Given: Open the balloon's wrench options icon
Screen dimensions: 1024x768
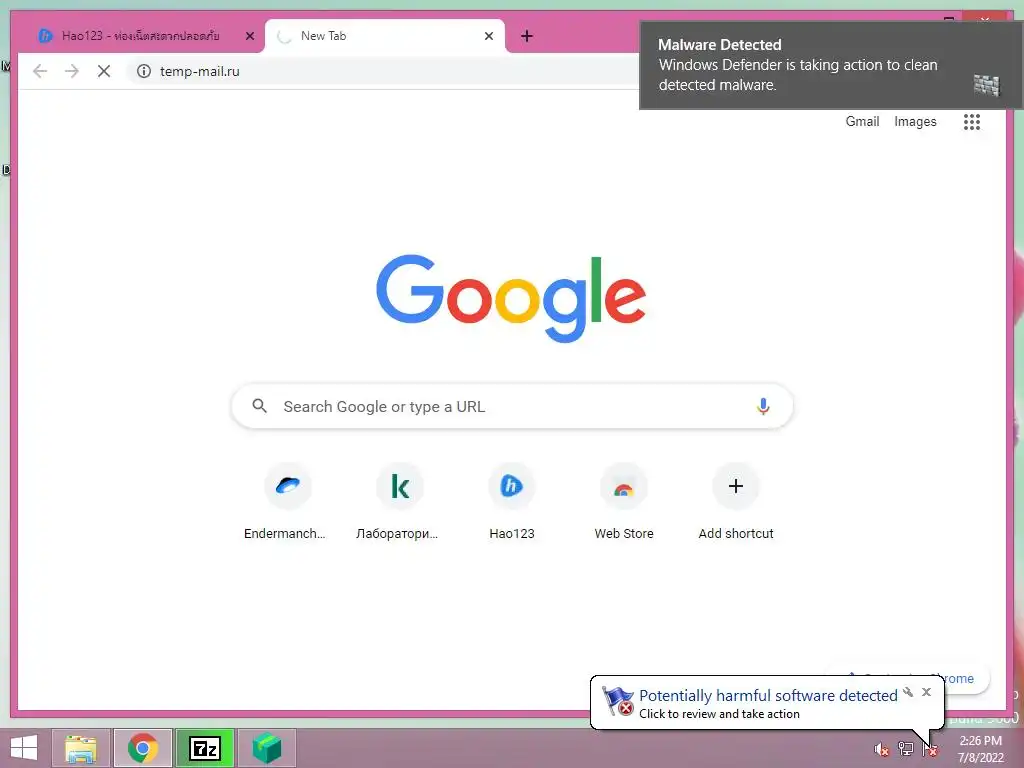Looking at the screenshot, I should [908, 692].
